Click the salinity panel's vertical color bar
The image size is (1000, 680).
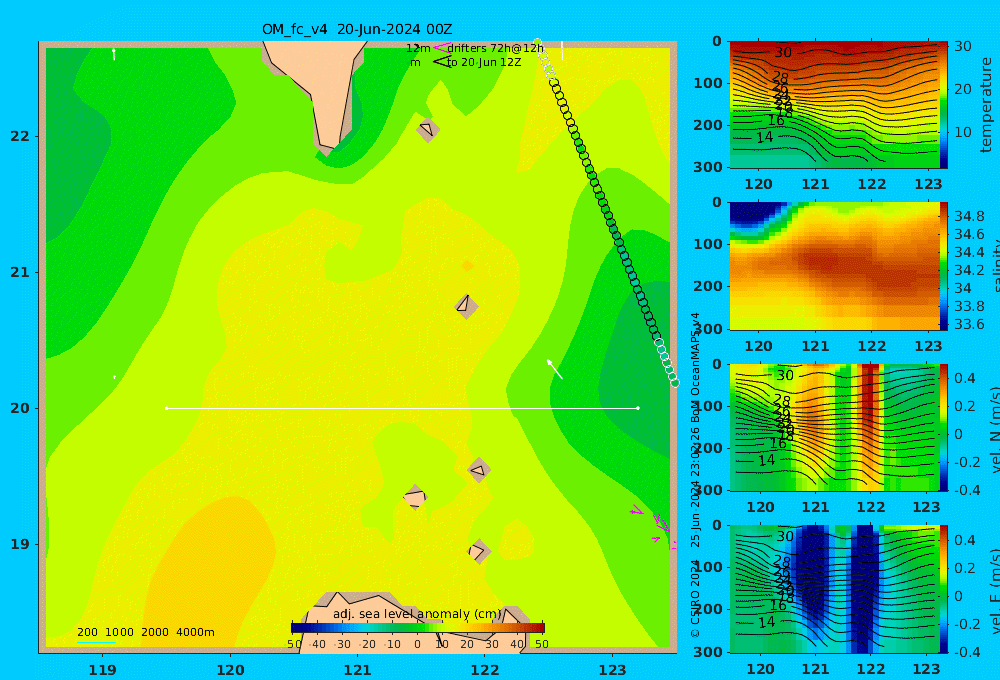[944, 266]
